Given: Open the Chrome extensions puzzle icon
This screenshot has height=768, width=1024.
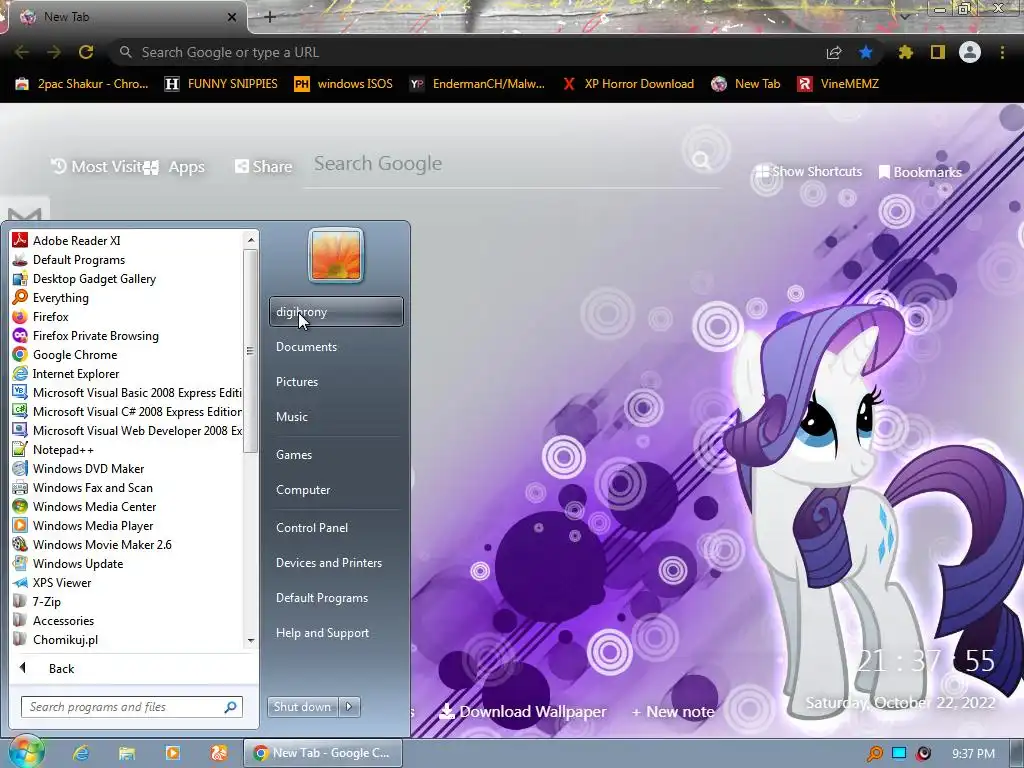Looking at the screenshot, I should (x=905, y=52).
